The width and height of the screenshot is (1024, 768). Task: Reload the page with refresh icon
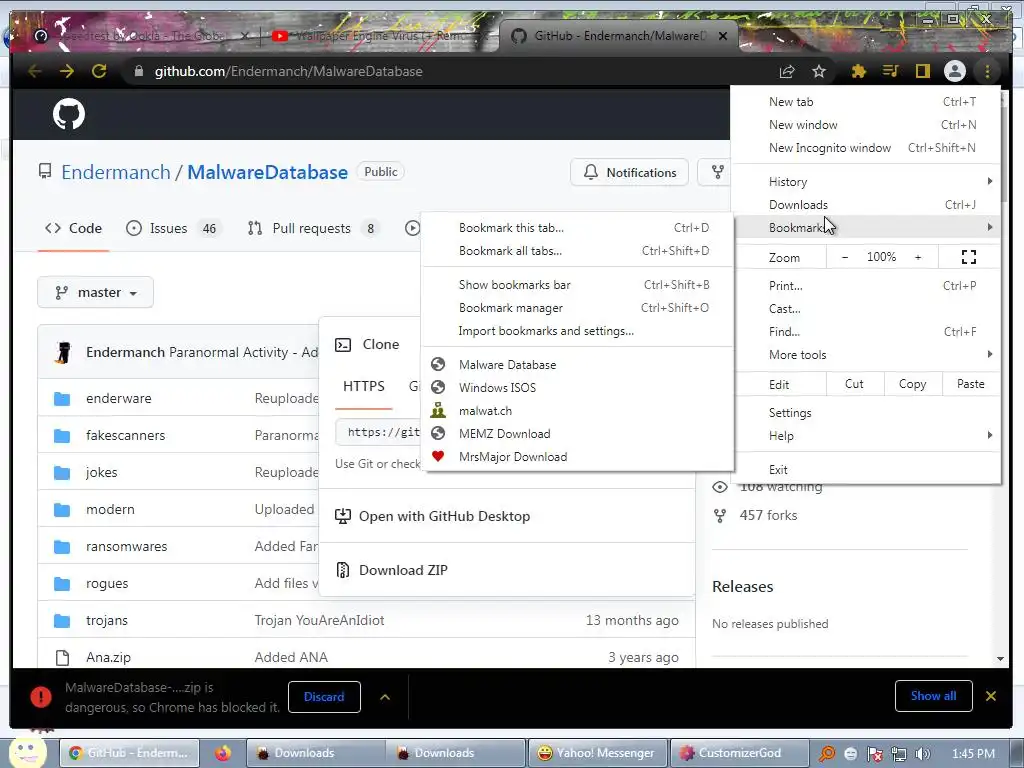(x=99, y=71)
